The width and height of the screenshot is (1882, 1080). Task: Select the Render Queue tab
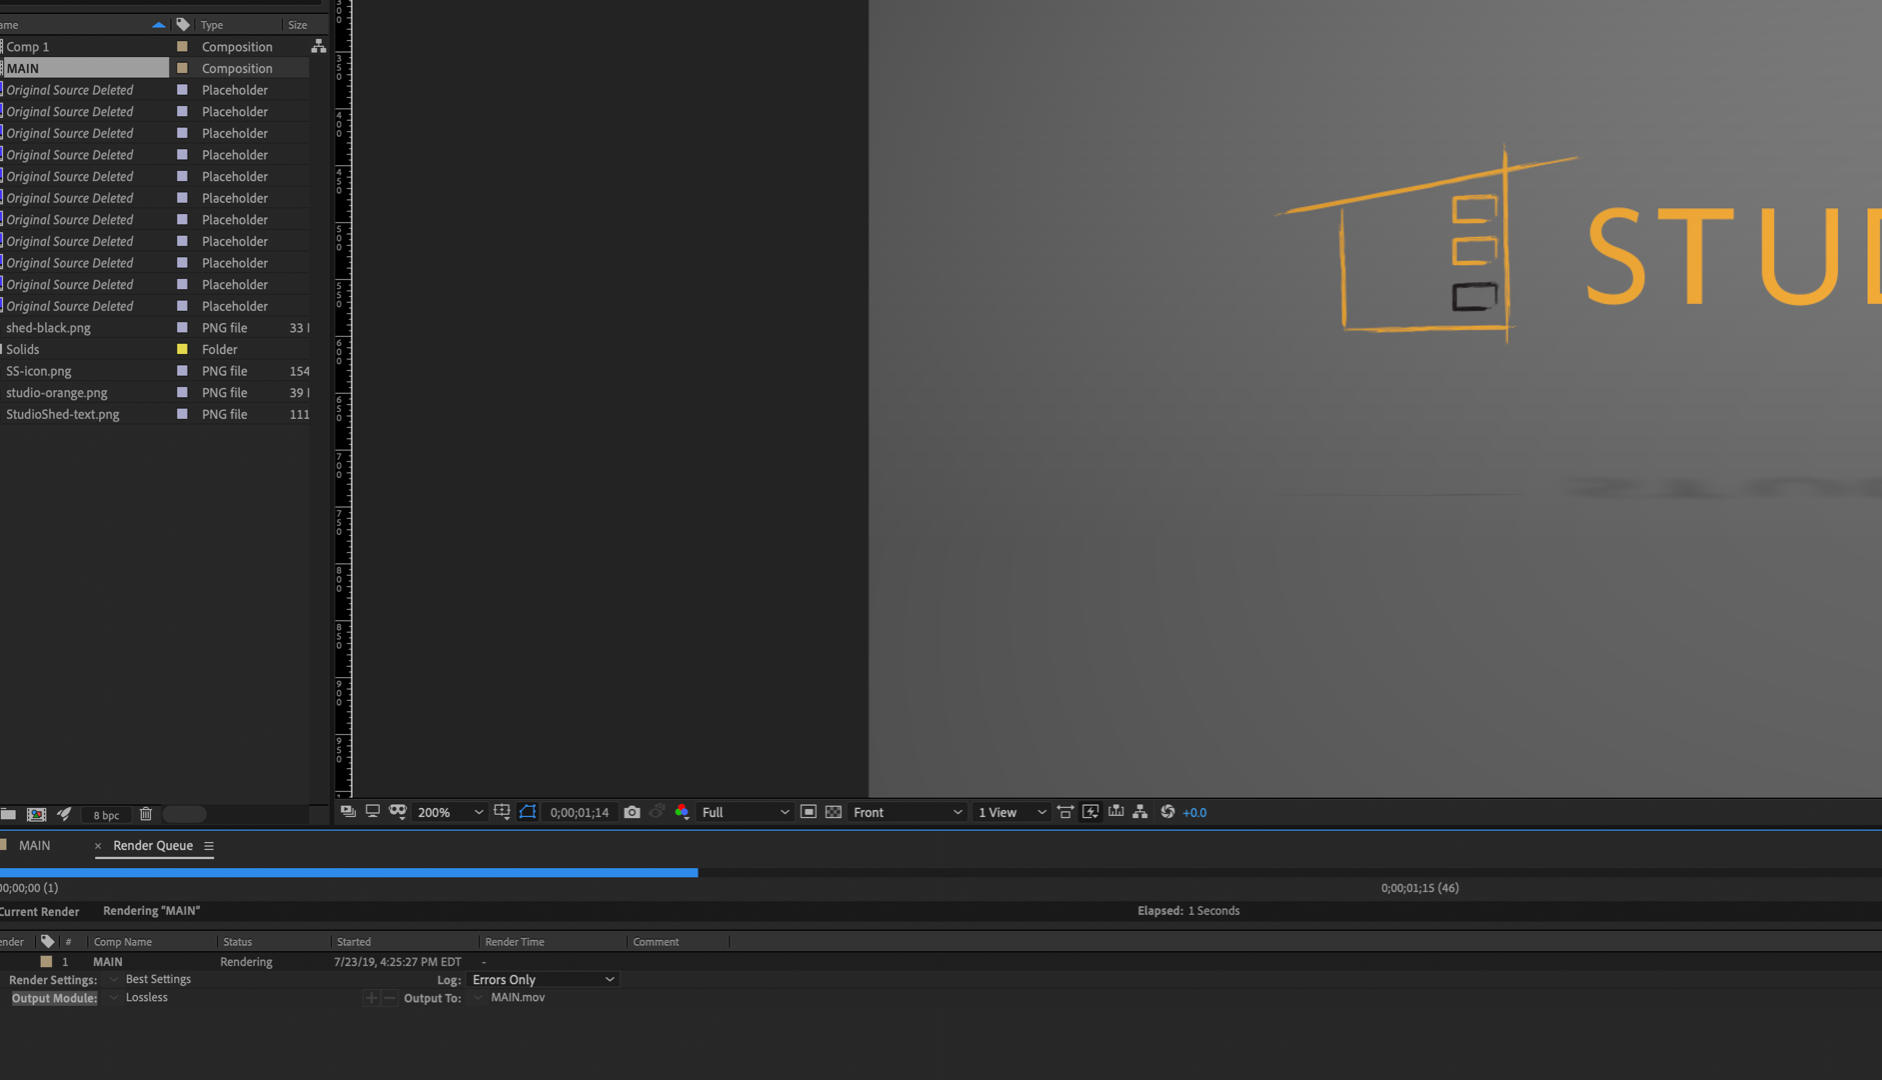(153, 846)
